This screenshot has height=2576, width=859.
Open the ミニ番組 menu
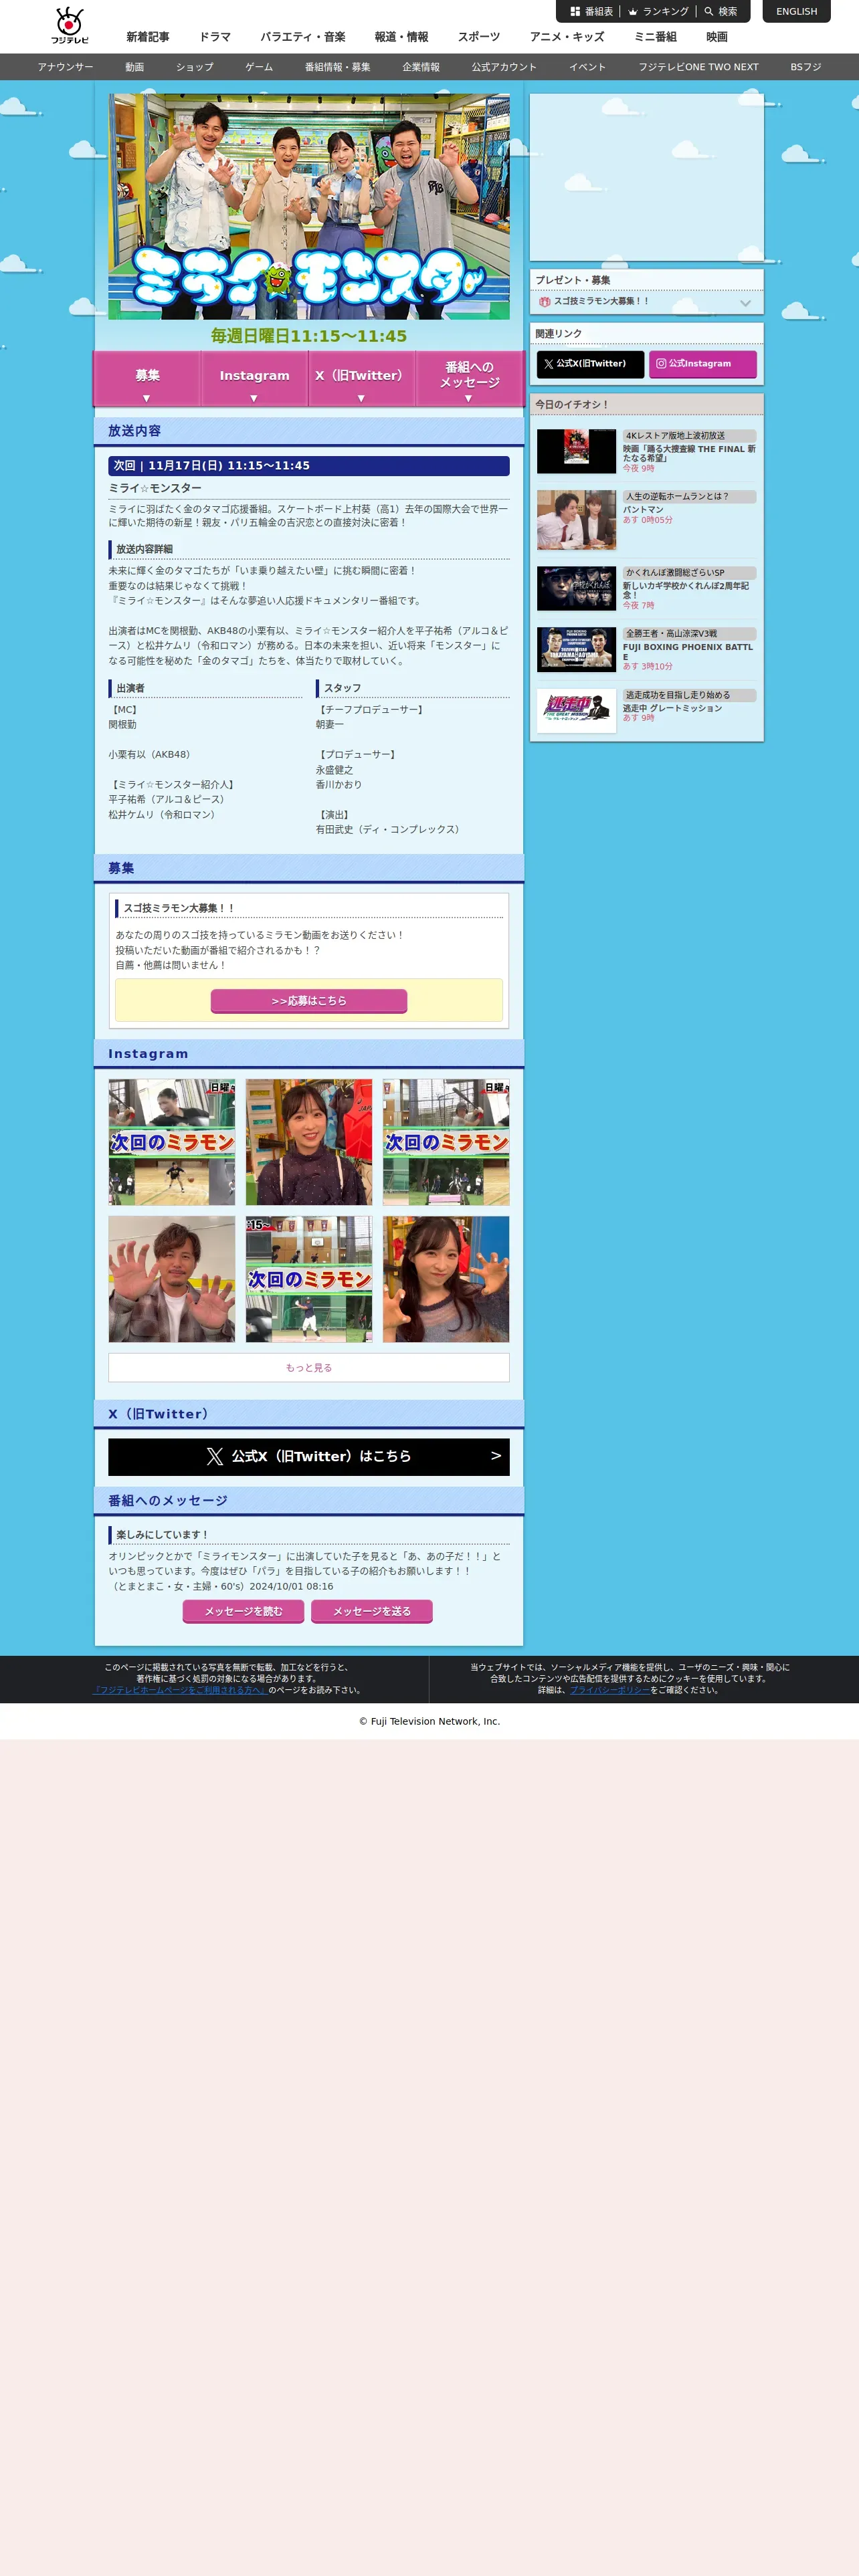point(655,37)
